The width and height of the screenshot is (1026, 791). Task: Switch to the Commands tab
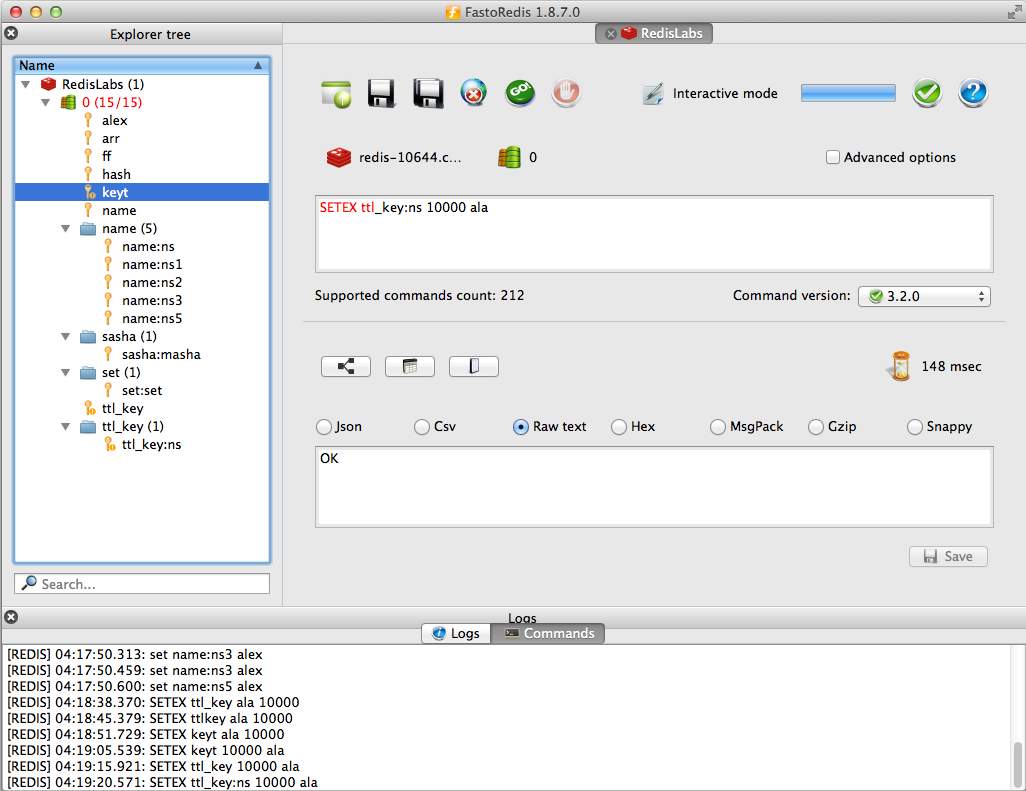pos(548,633)
